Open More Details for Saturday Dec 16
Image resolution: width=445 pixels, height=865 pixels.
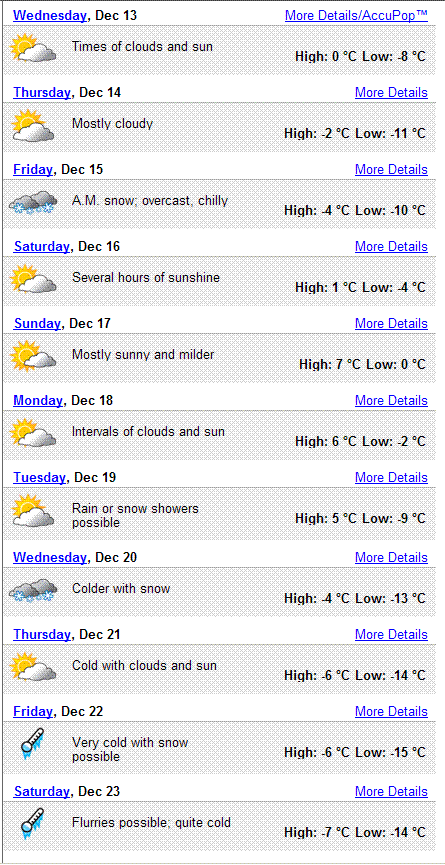click(x=392, y=246)
